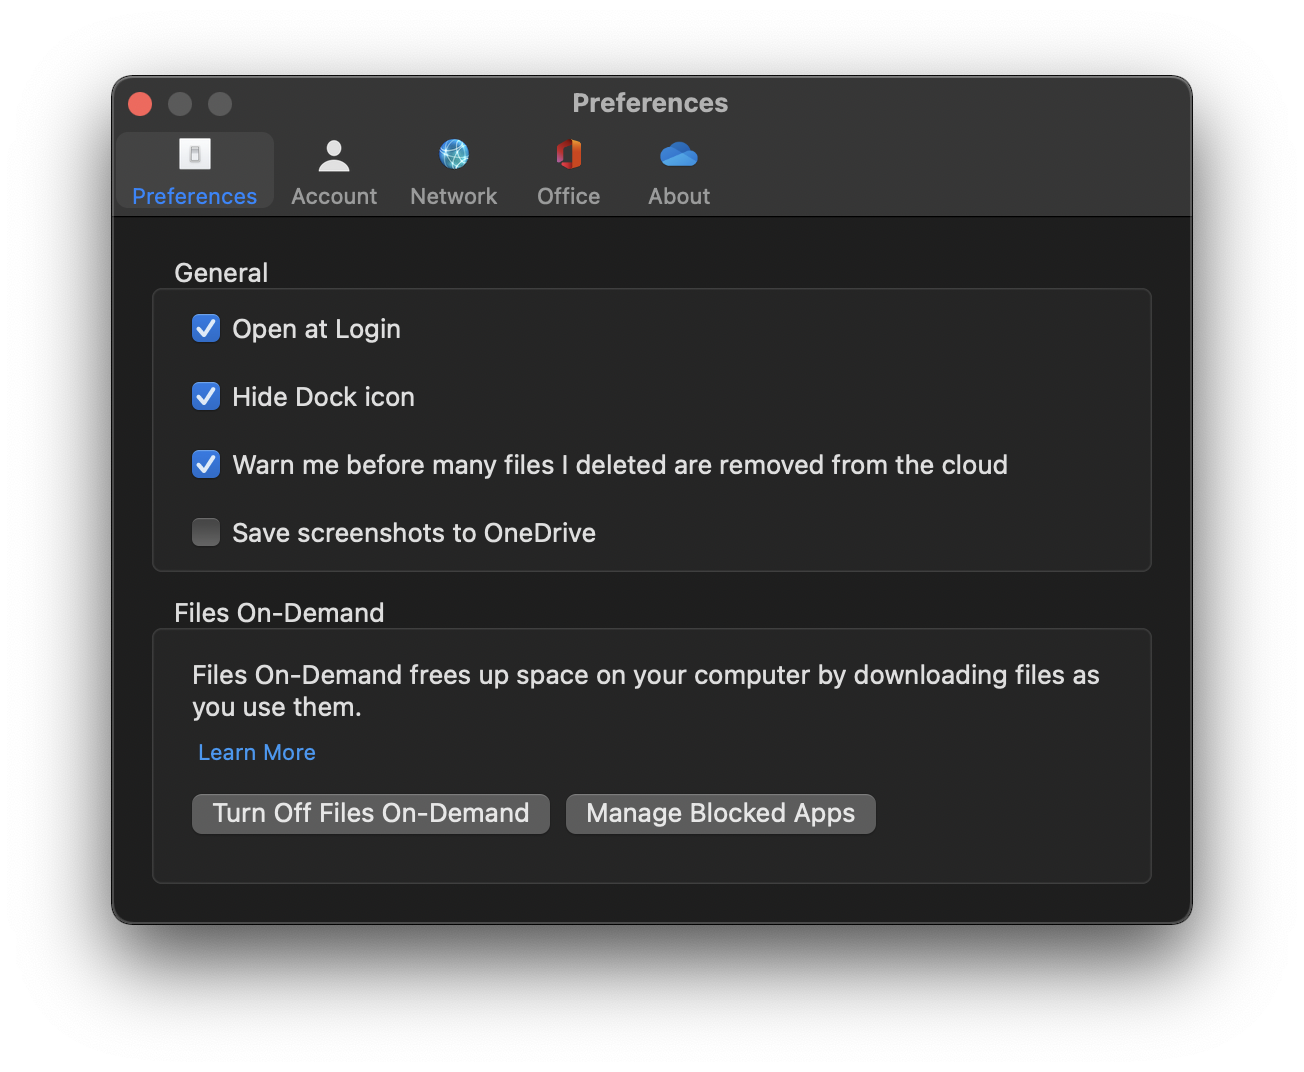Click the Preferences switch icon in toolbar

click(195, 154)
